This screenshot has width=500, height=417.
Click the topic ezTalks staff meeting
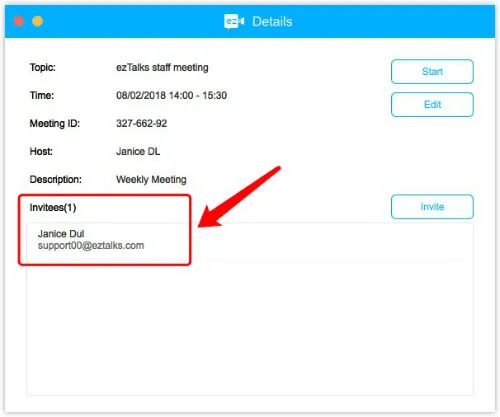162,68
